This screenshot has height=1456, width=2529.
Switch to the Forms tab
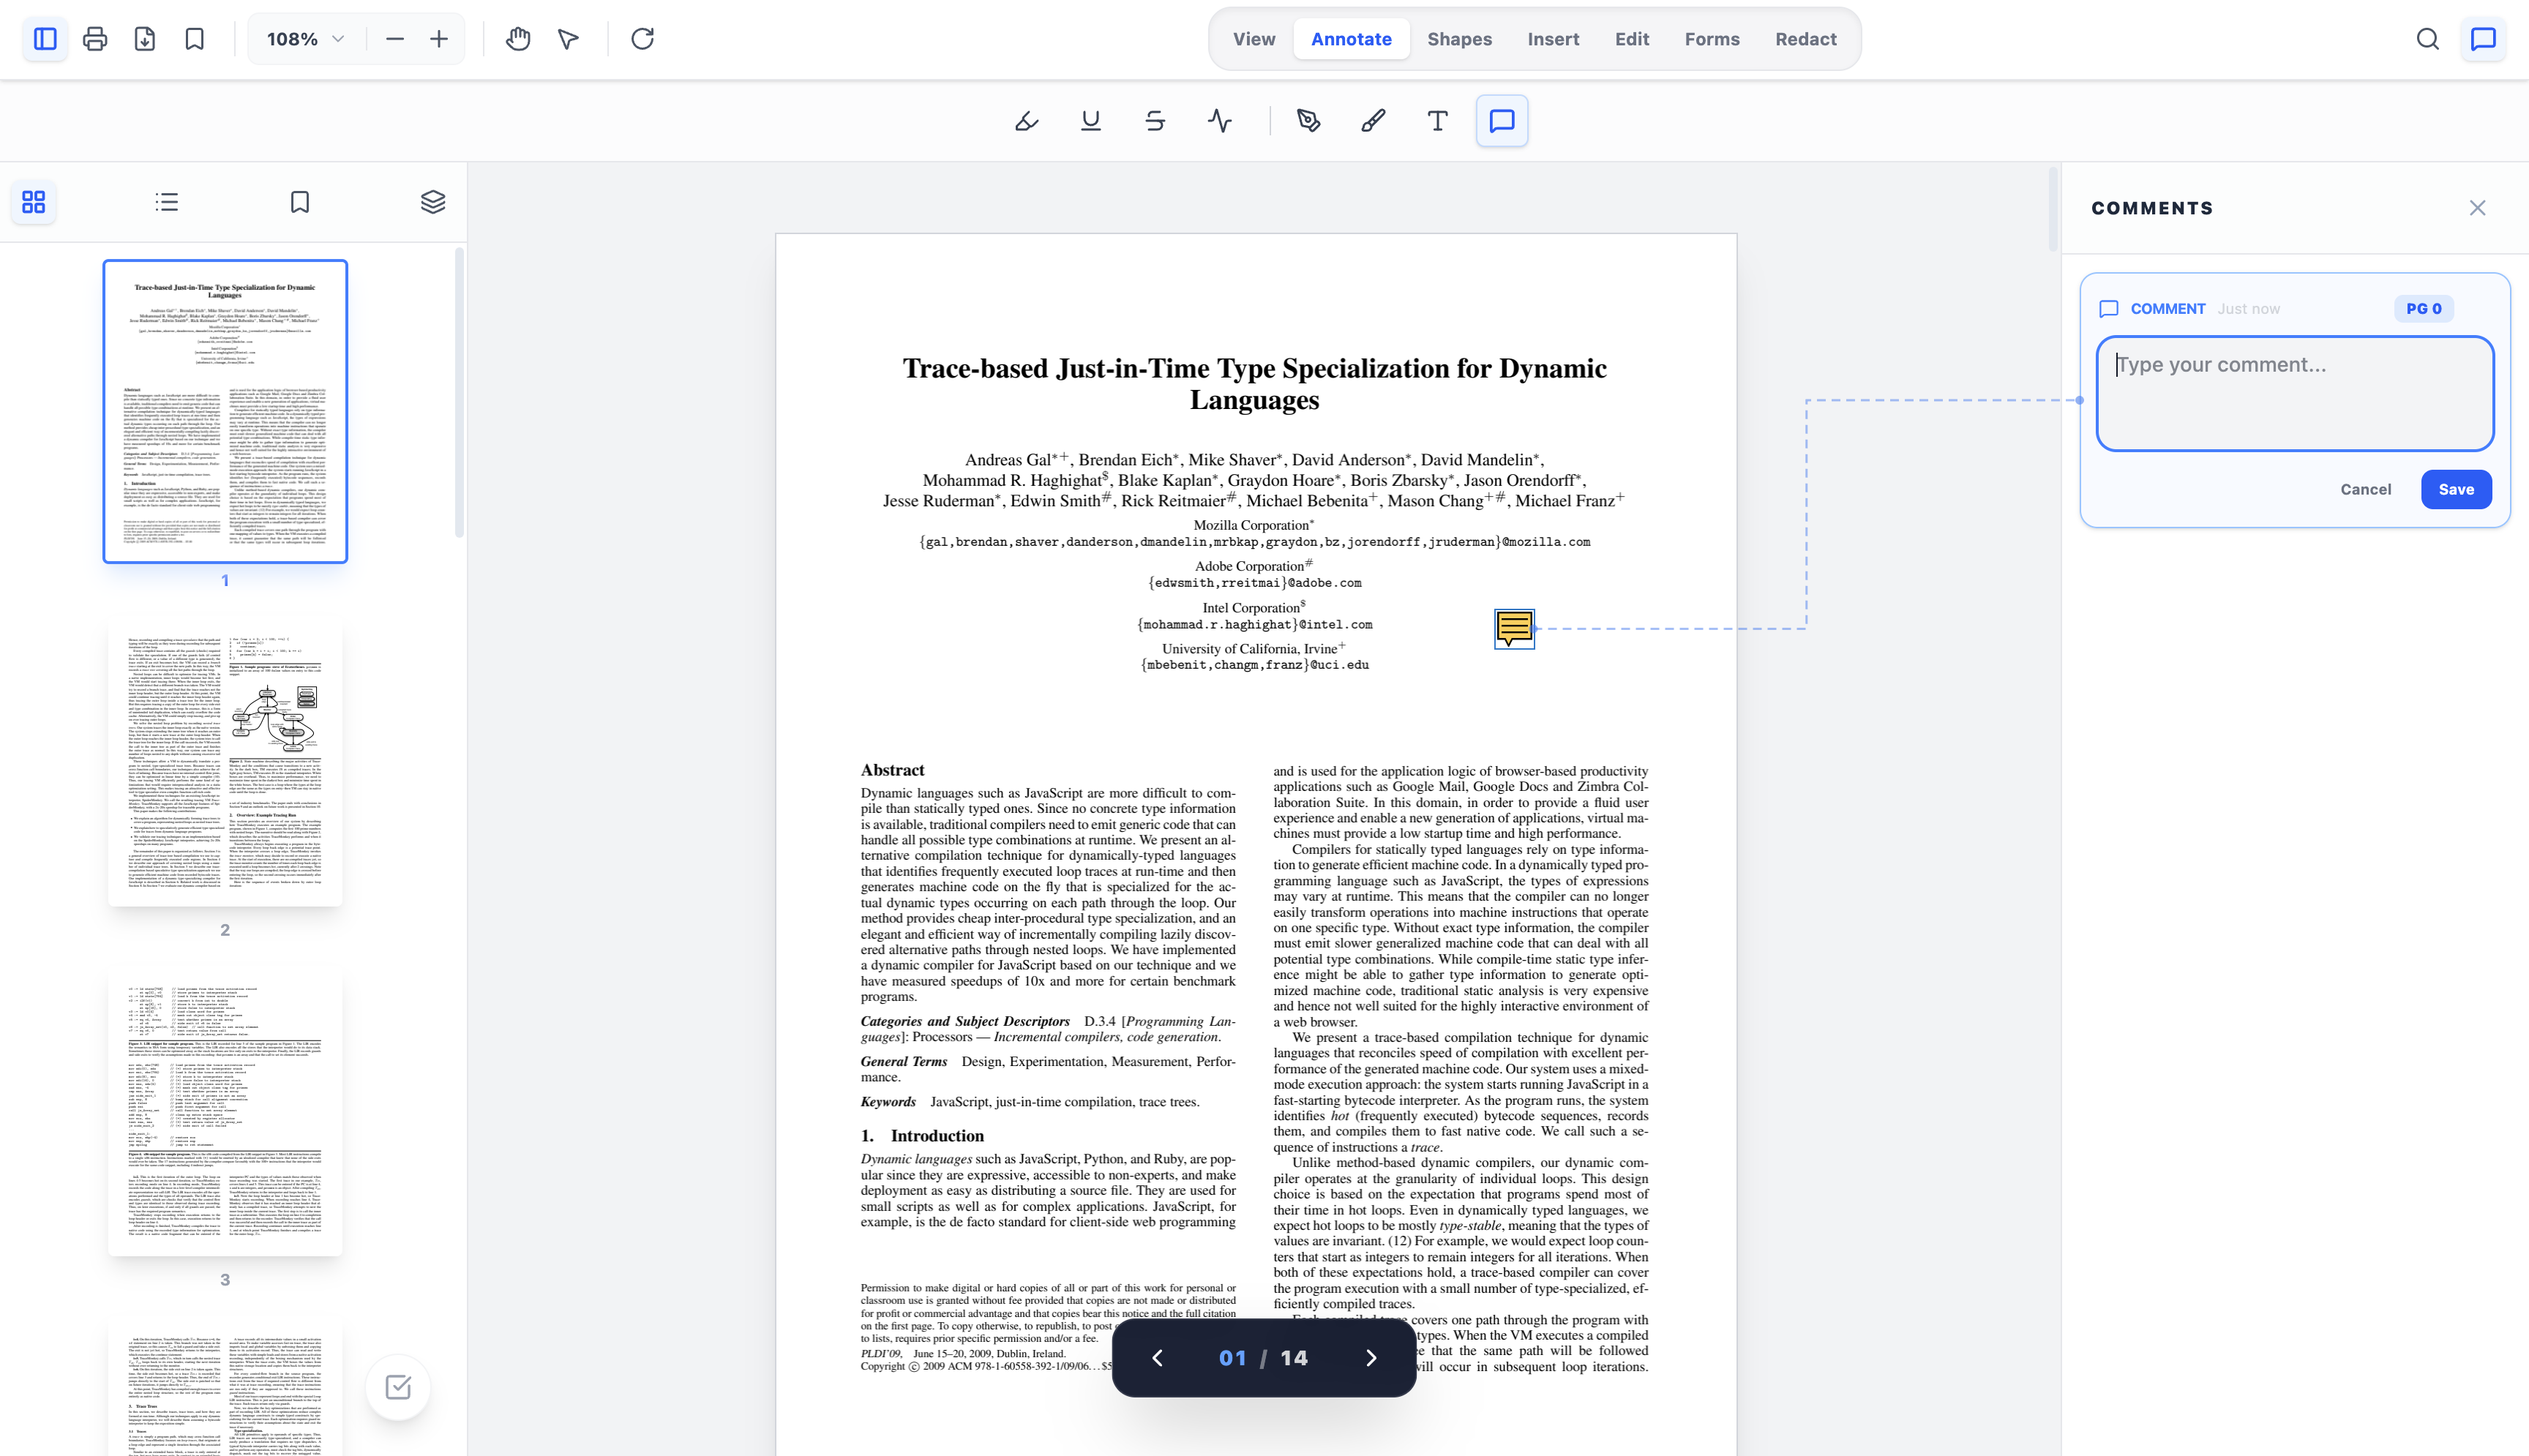click(x=1712, y=39)
